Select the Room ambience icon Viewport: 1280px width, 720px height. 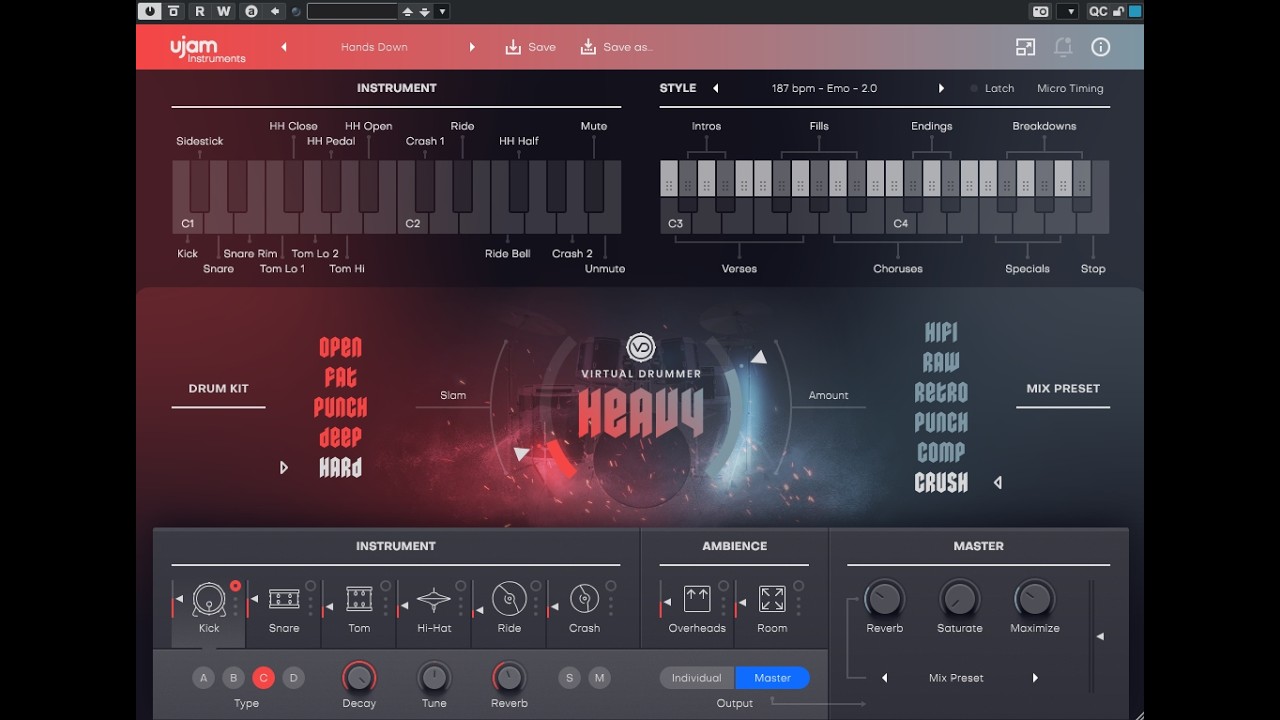coord(772,599)
